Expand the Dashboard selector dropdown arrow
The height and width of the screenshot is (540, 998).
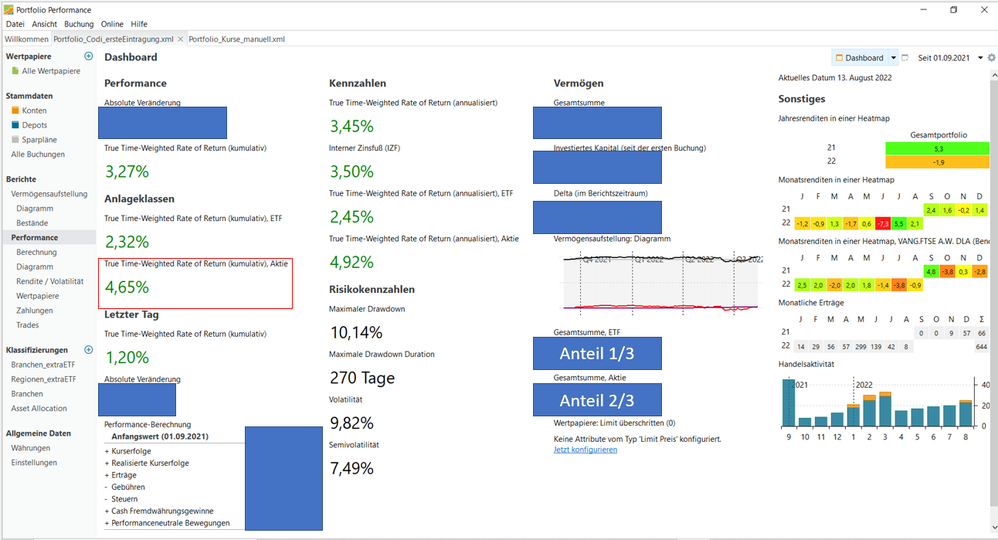(x=893, y=57)
